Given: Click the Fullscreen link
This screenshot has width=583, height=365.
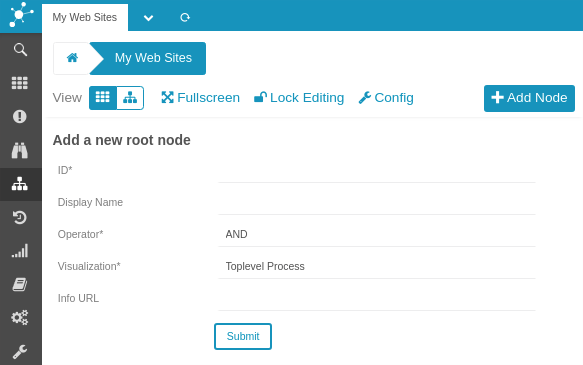Looking at the screenshot, I should [200, 98].
